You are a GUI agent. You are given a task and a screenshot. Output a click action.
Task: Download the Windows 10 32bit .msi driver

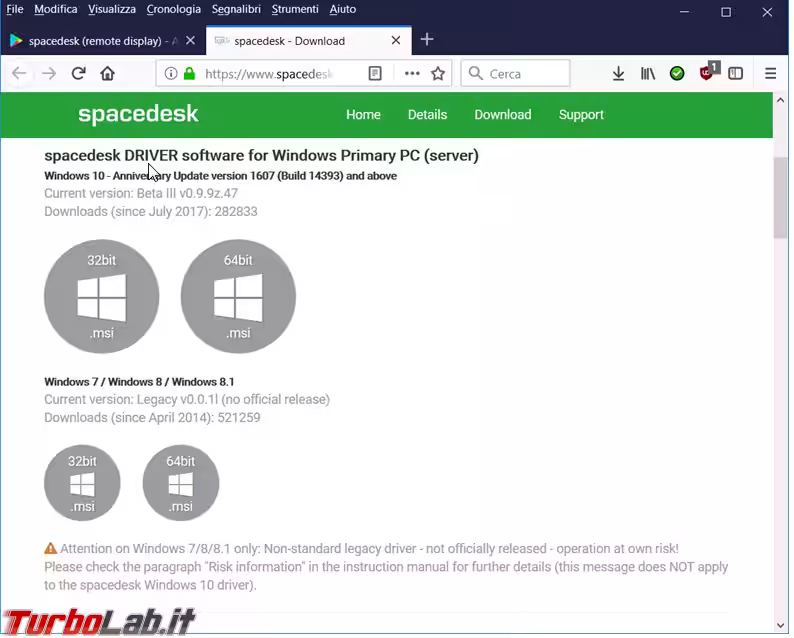[x=102, y=297]
